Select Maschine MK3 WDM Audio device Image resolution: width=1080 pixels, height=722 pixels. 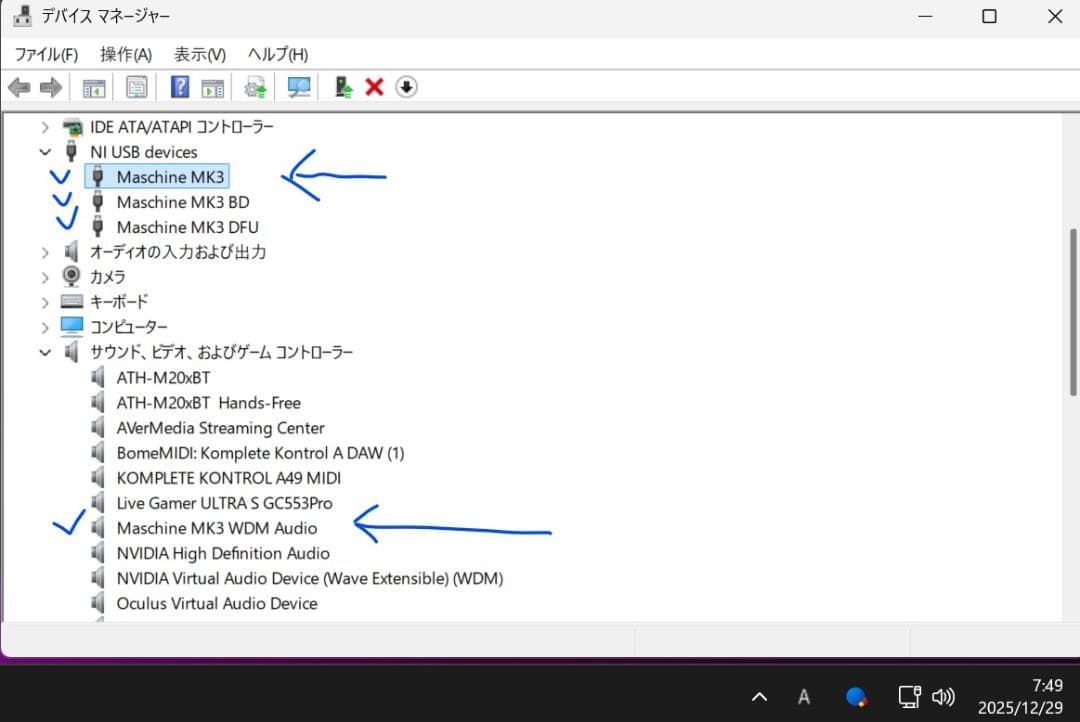click(x=216, y=528)
